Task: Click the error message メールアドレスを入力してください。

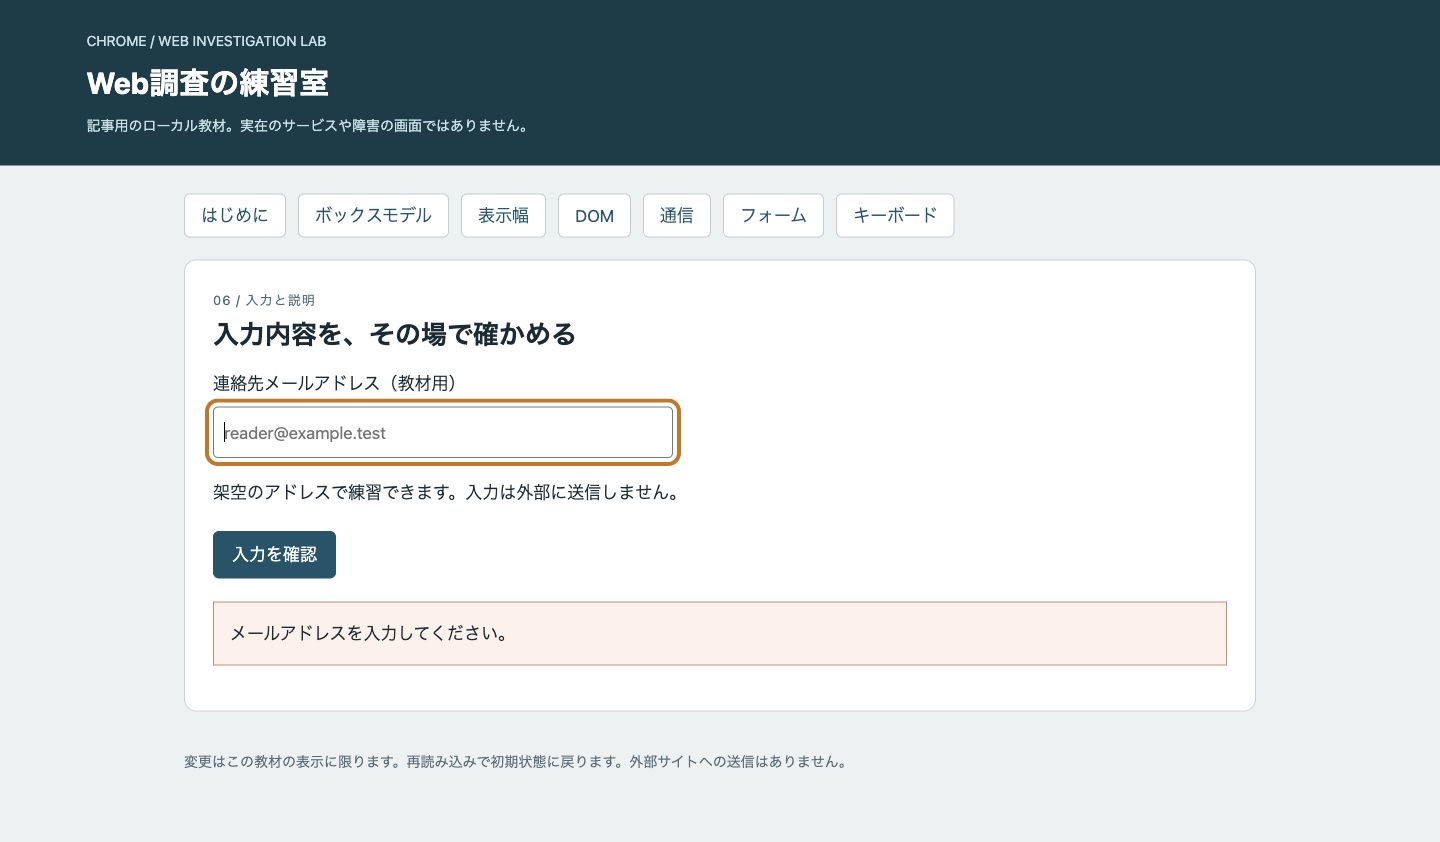Action: pos(720,633)
